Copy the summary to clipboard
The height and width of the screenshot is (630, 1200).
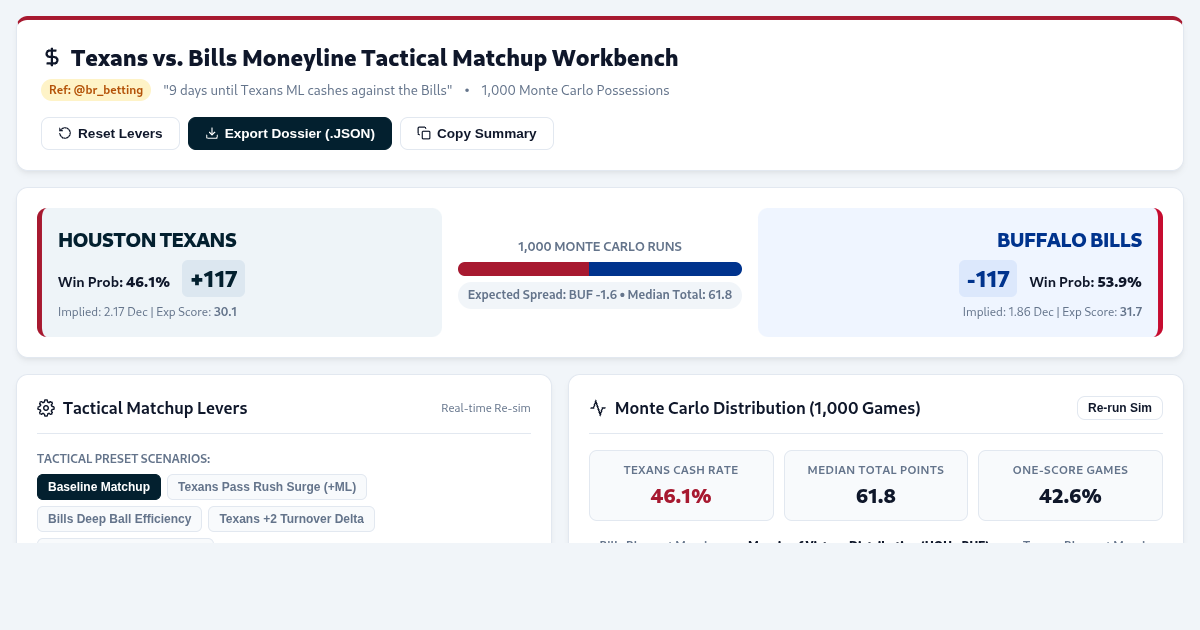coord(477,133)
